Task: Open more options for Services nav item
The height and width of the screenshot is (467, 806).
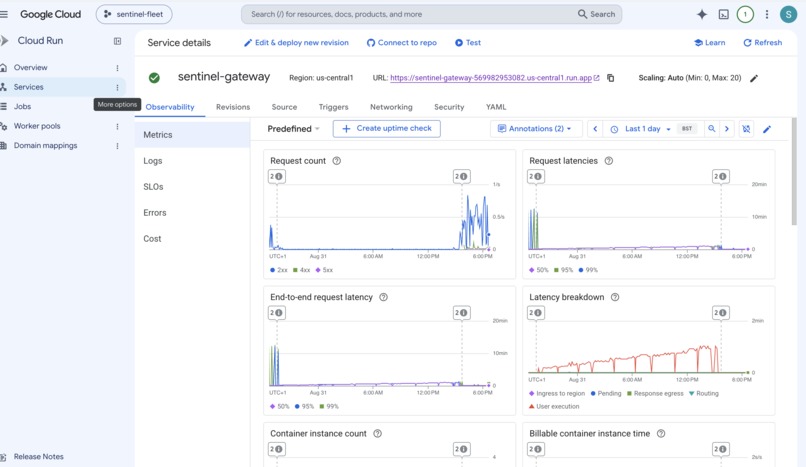Action: click(x=117, y=87)
